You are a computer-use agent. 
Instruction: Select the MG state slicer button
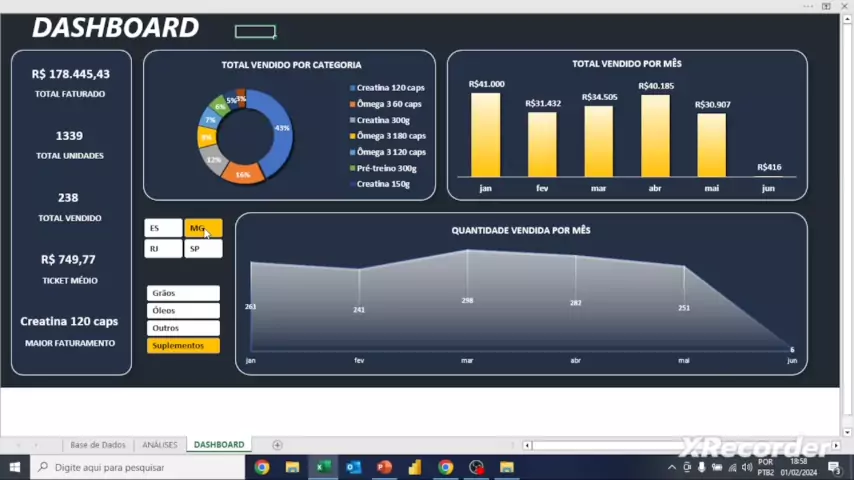pos(203,229)
